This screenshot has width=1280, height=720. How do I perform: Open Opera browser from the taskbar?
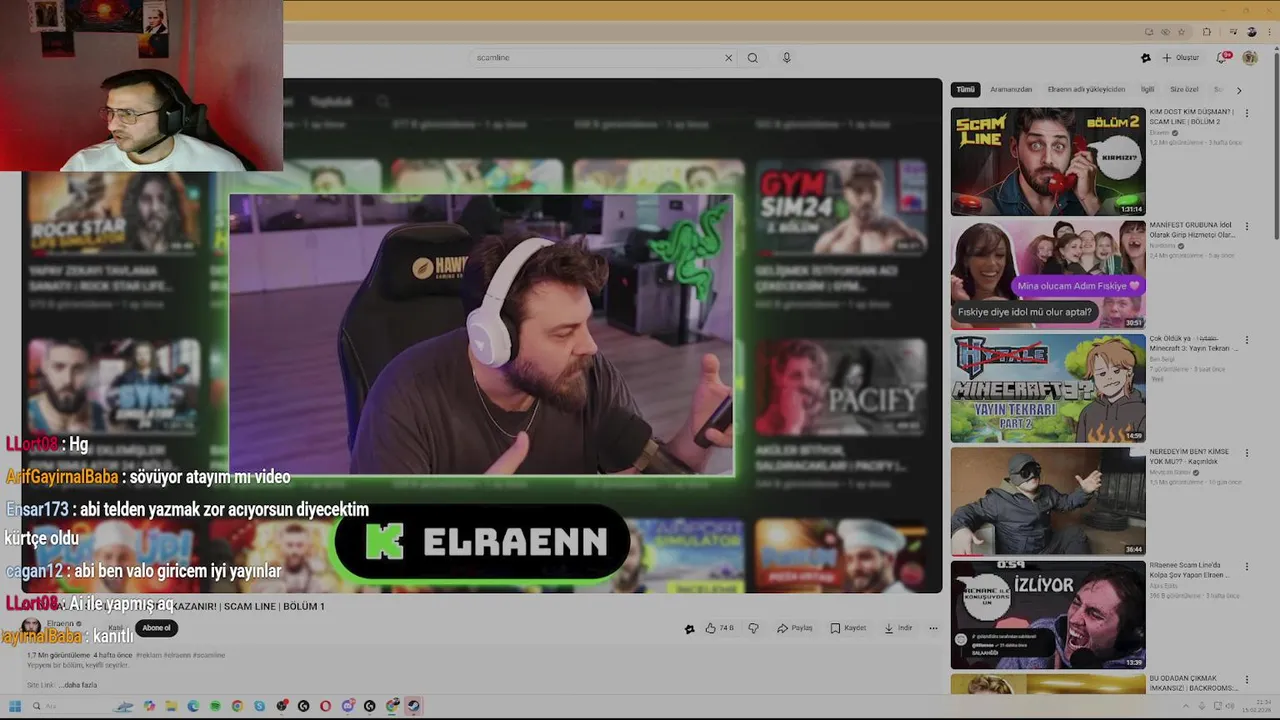click(325, 706)
